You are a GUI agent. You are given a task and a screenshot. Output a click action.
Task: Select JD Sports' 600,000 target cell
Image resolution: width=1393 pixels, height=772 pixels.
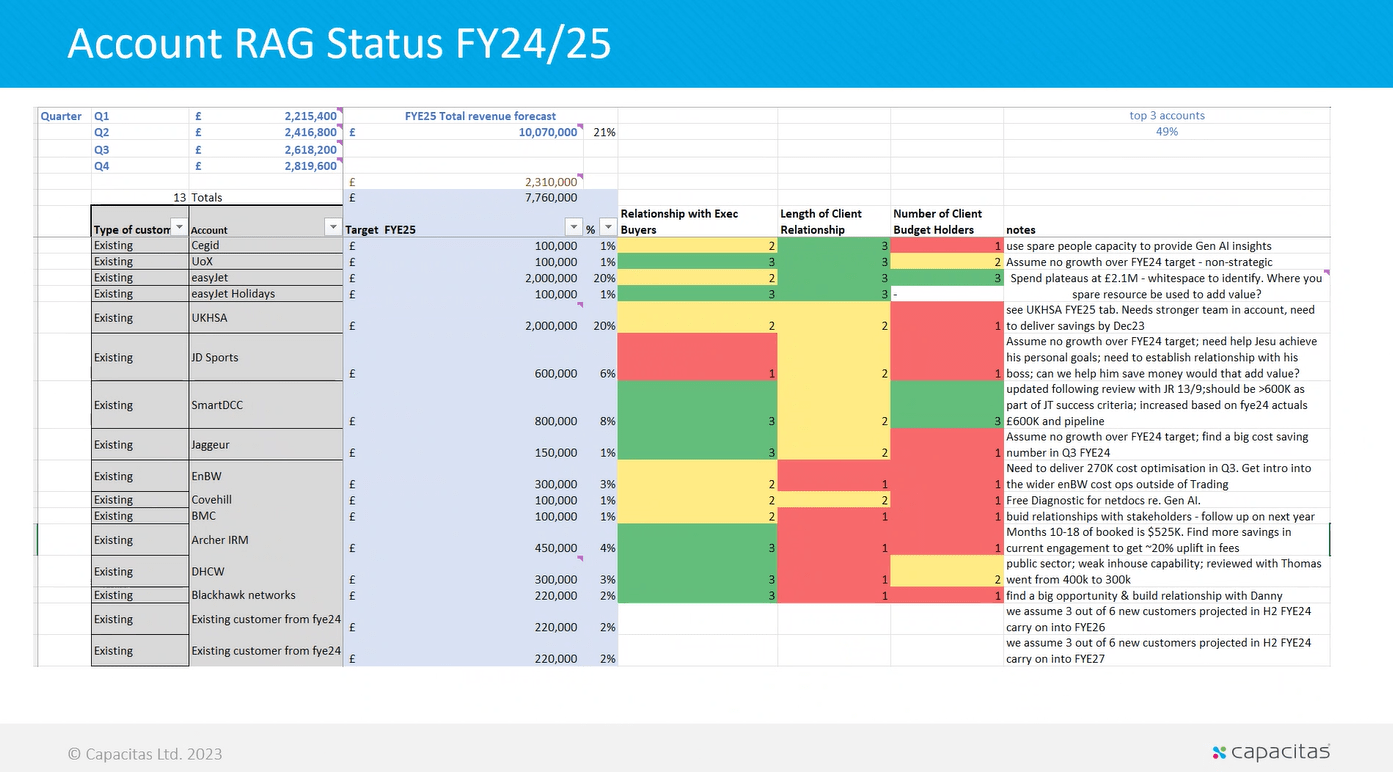[x=464, y=357]
